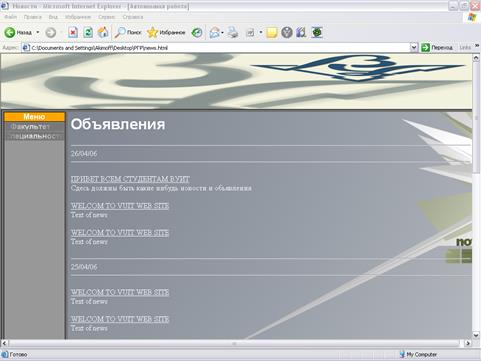
Task: Go back with the green Назад arrow
Action: (x=18, y=32)
